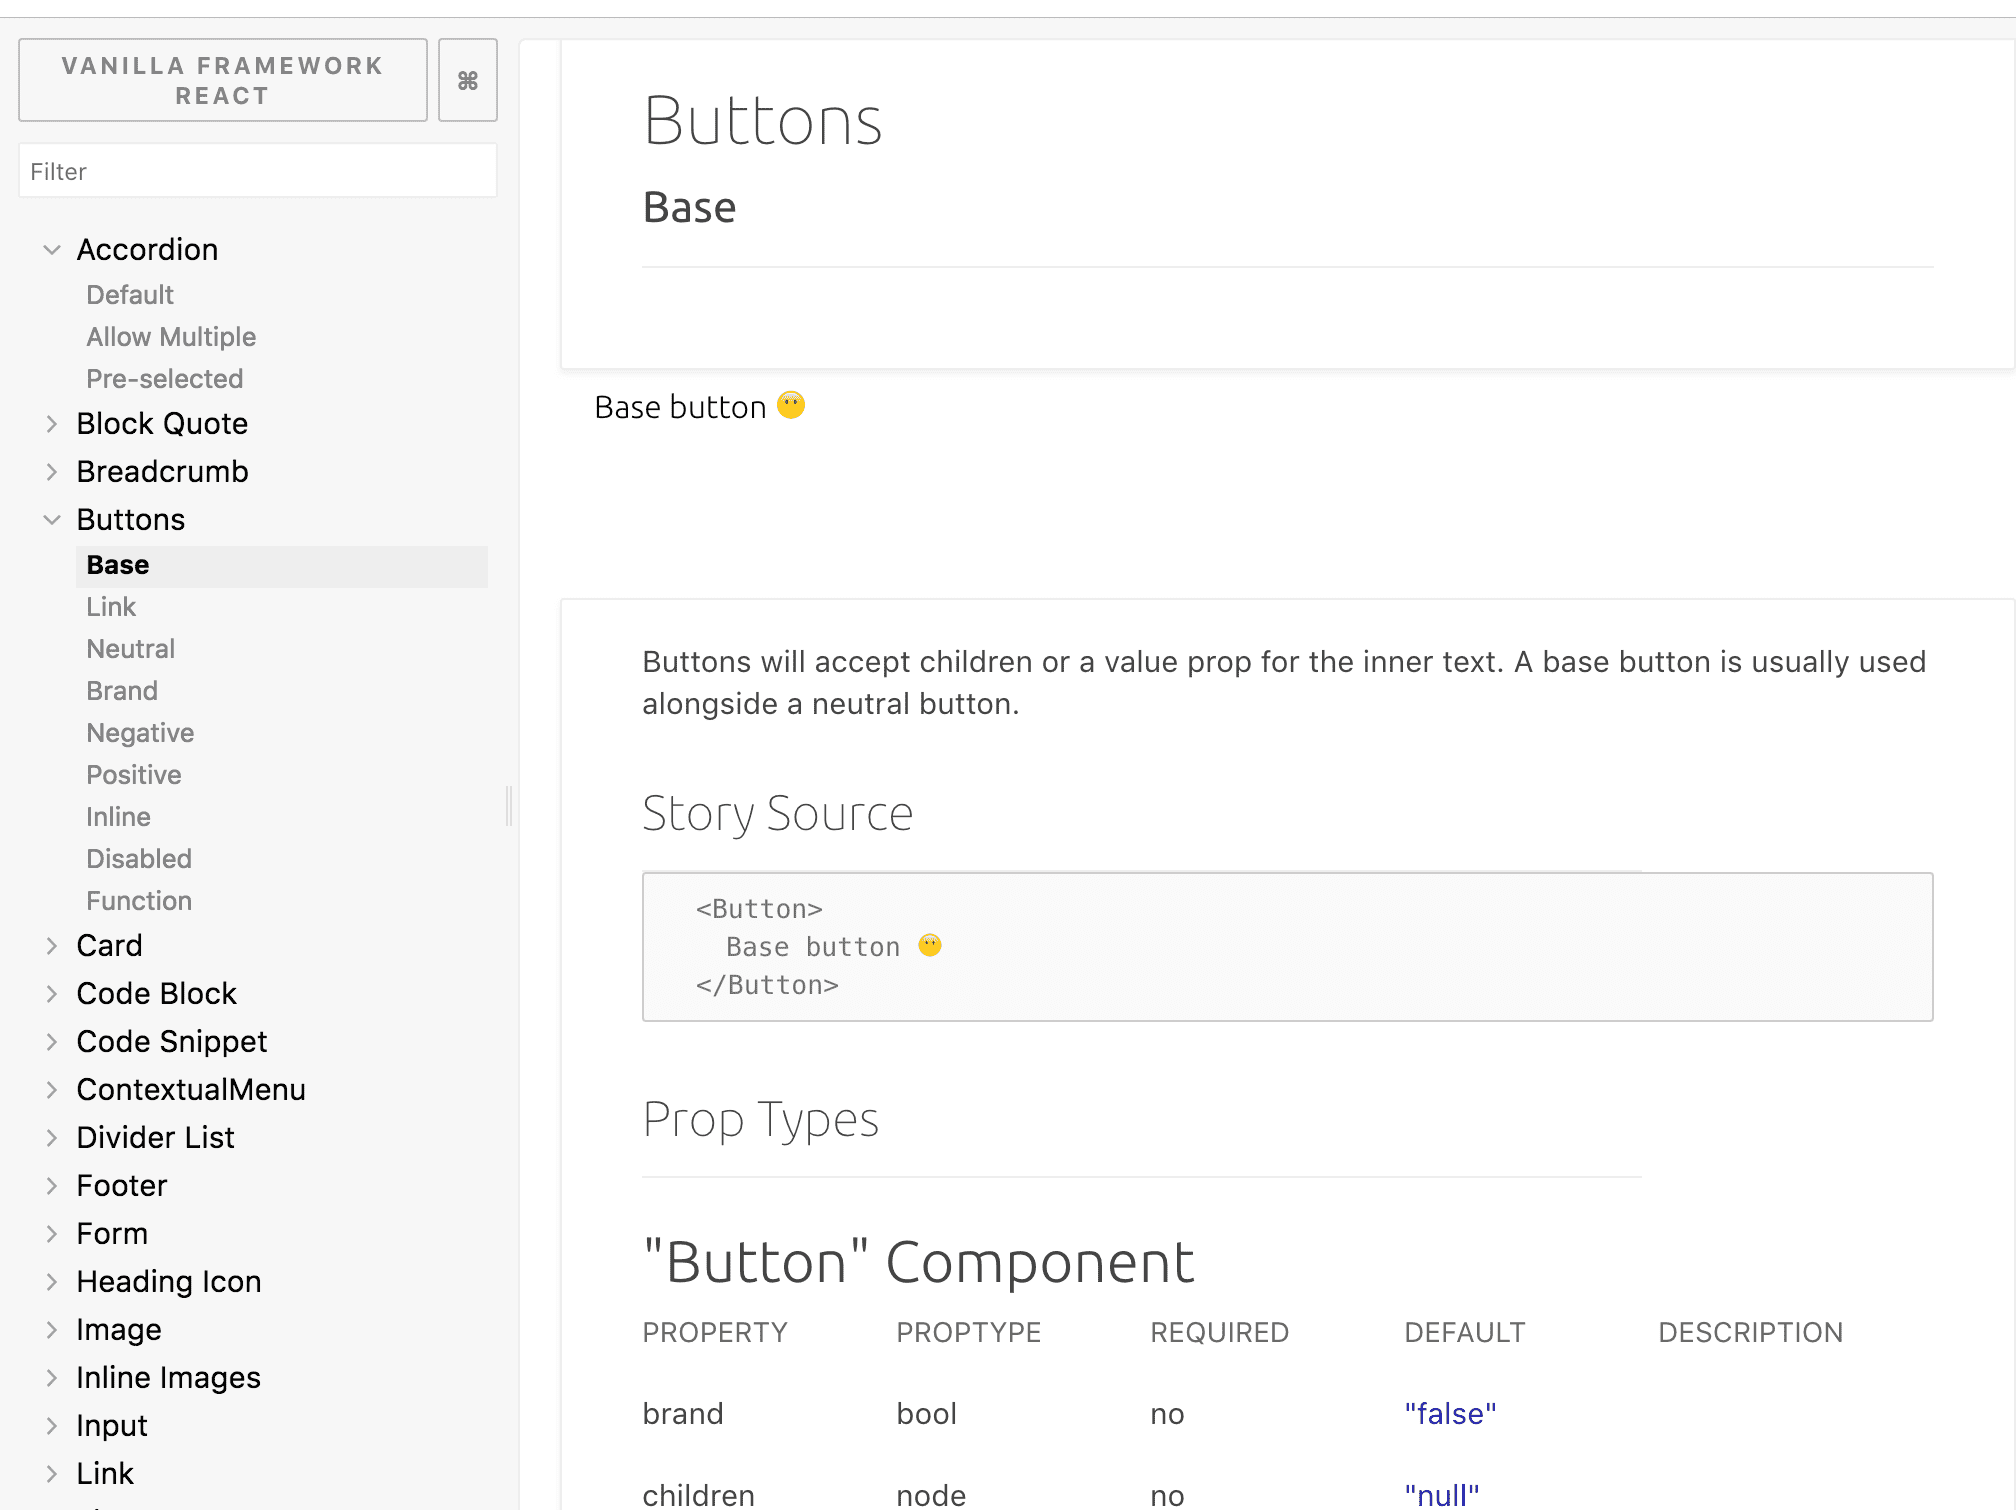Open the Negative button story

(x=140, y=733)
